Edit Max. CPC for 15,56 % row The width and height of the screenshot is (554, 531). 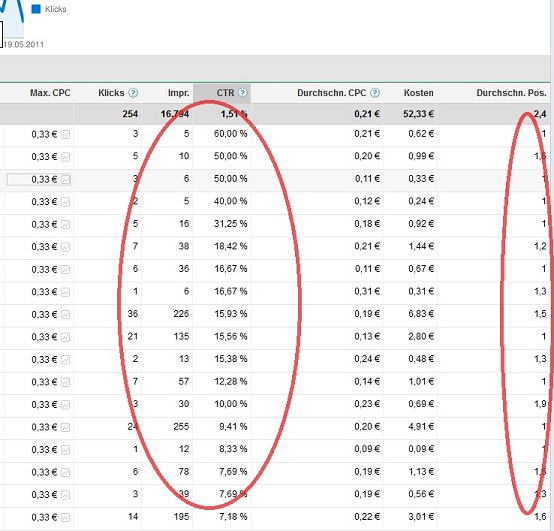[44, 337]
